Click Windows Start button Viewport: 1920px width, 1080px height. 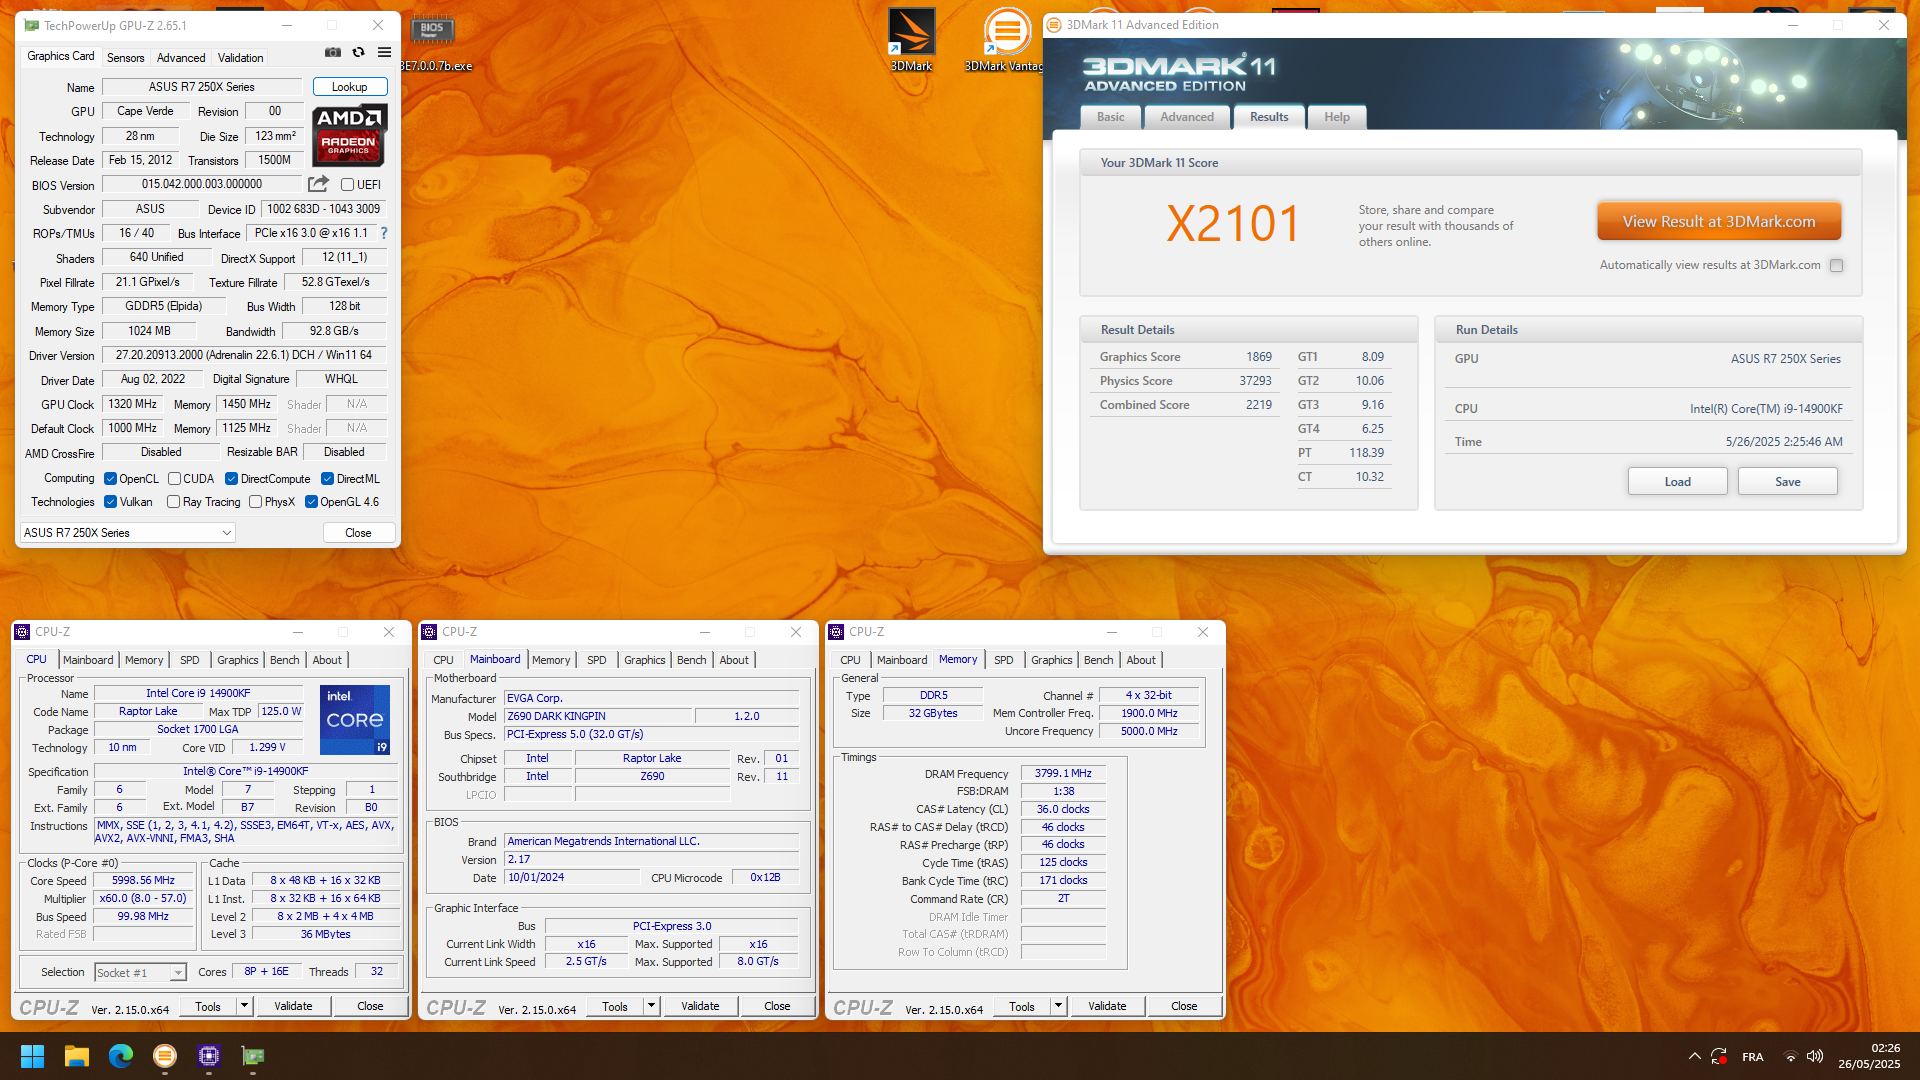[32, 1056]
